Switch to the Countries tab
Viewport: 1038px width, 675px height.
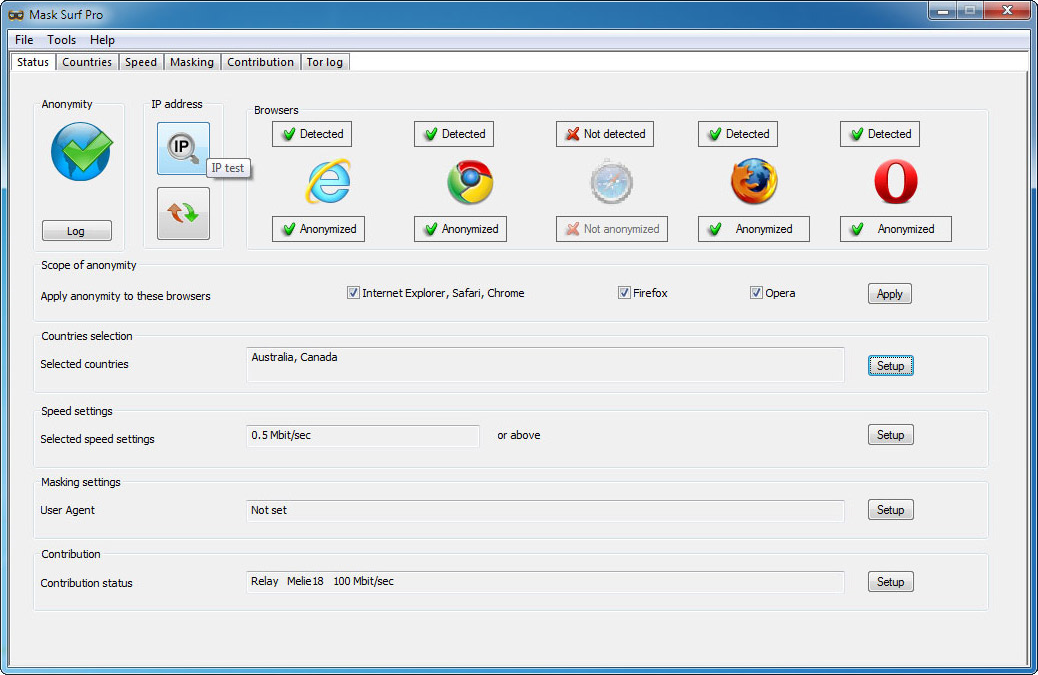[87, 62]
